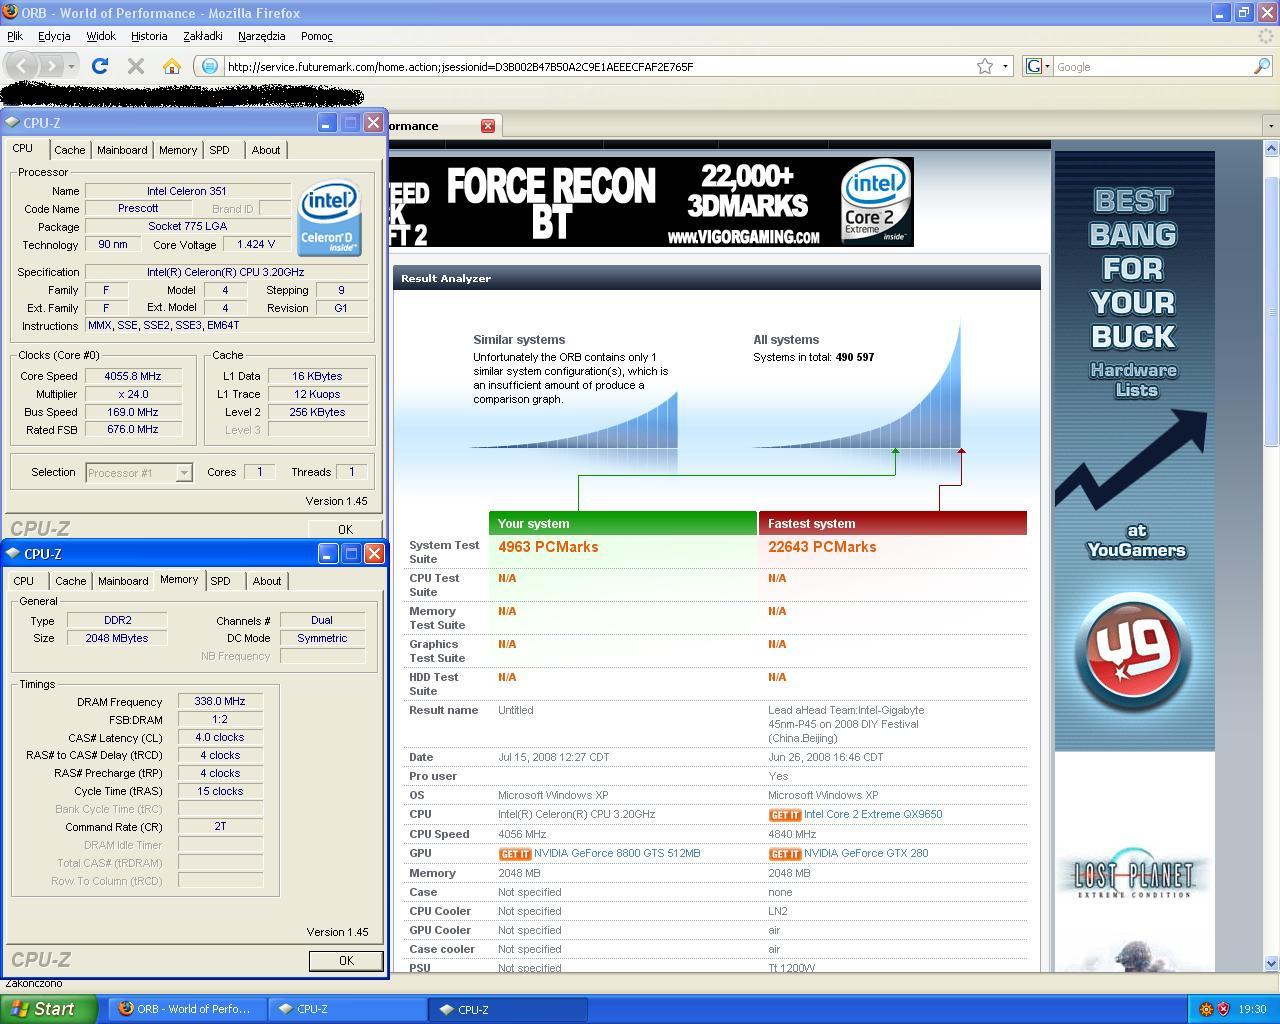Click the Firefox icon in title bar
This screenshot has width=1280, height=1024.
pyautogui.click(x=10, y=13)
